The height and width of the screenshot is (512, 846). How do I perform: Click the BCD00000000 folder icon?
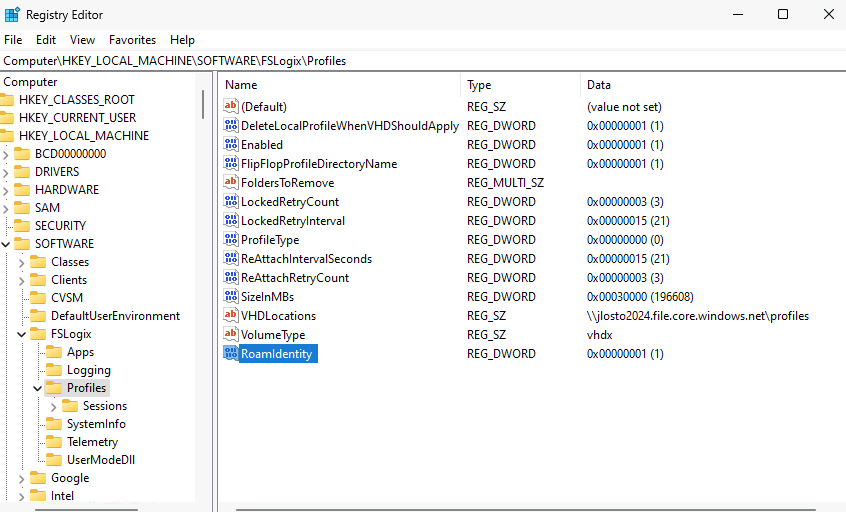coord(22,154)
